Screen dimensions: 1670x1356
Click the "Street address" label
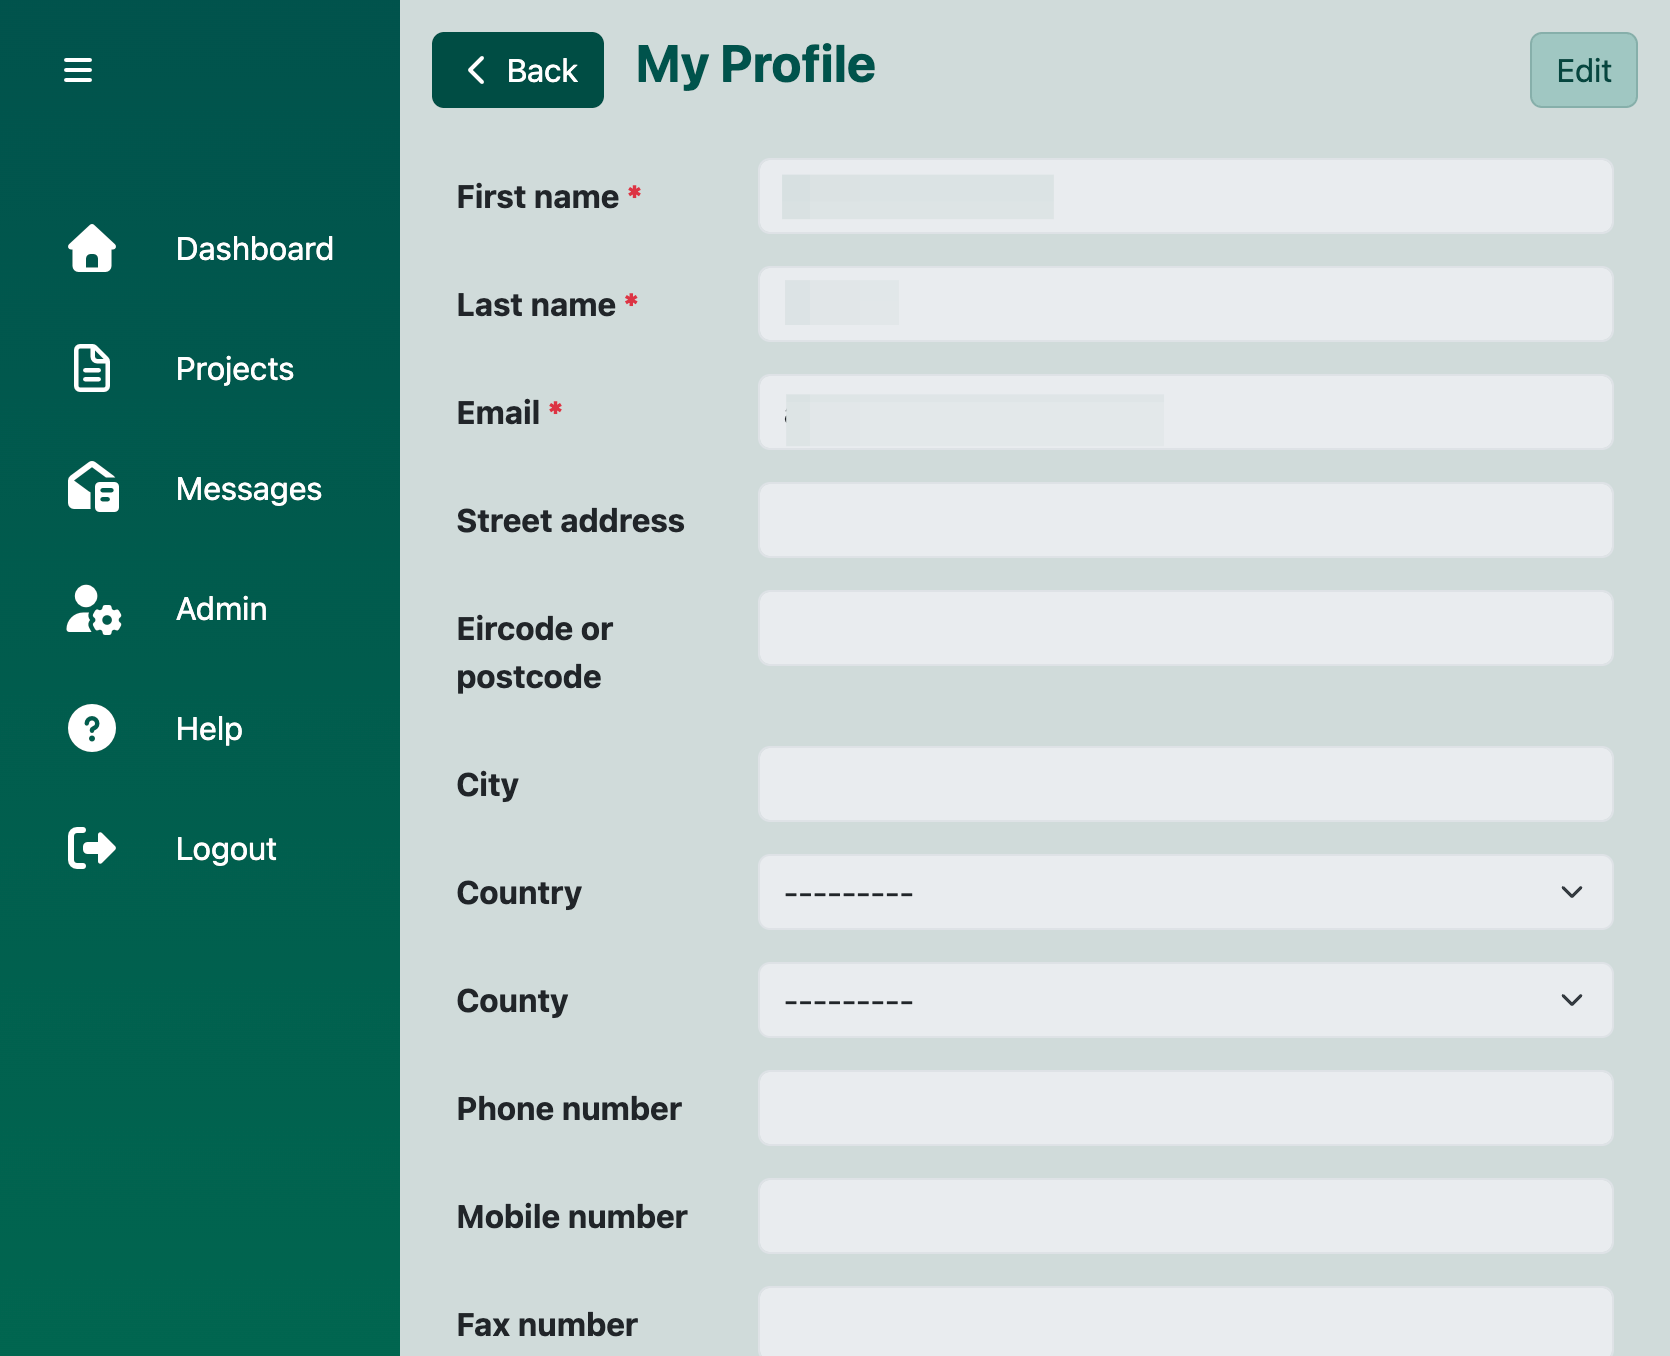[x=571, y=521]
